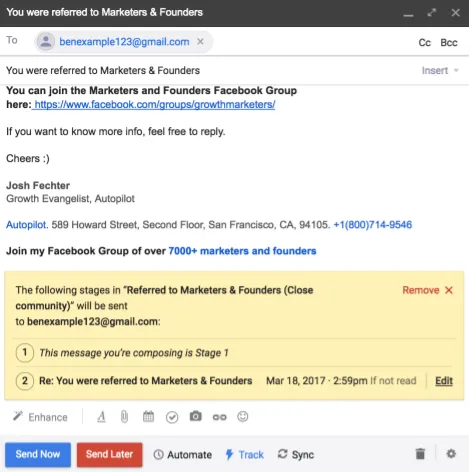Image resolution: width=472 pixels, height=474 pixels.
Task: Toggle email tracking with the Track button
Action: [245, 455]
